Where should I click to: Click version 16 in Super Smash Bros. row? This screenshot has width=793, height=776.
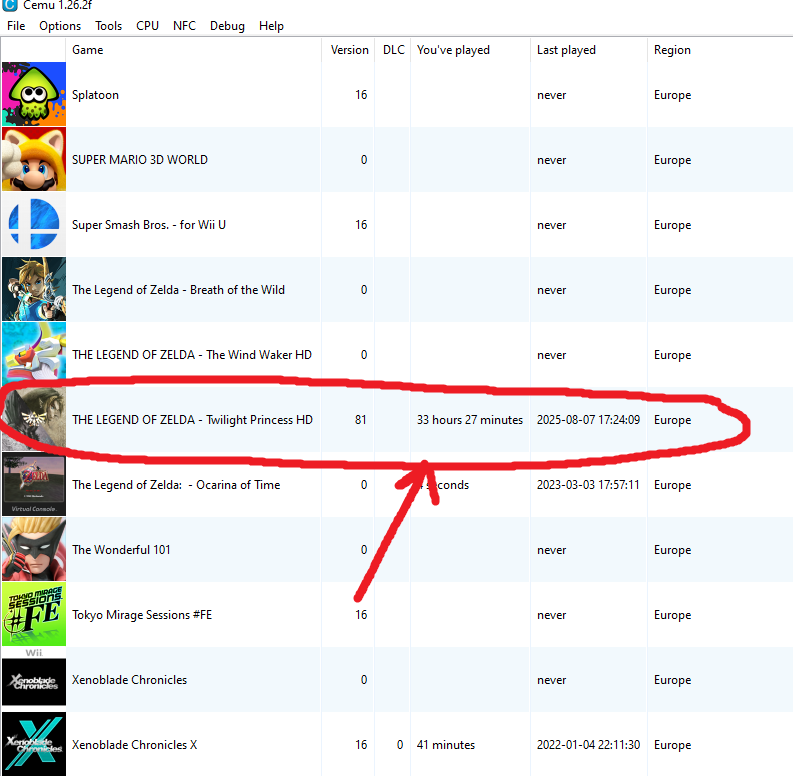pos(361,225)
